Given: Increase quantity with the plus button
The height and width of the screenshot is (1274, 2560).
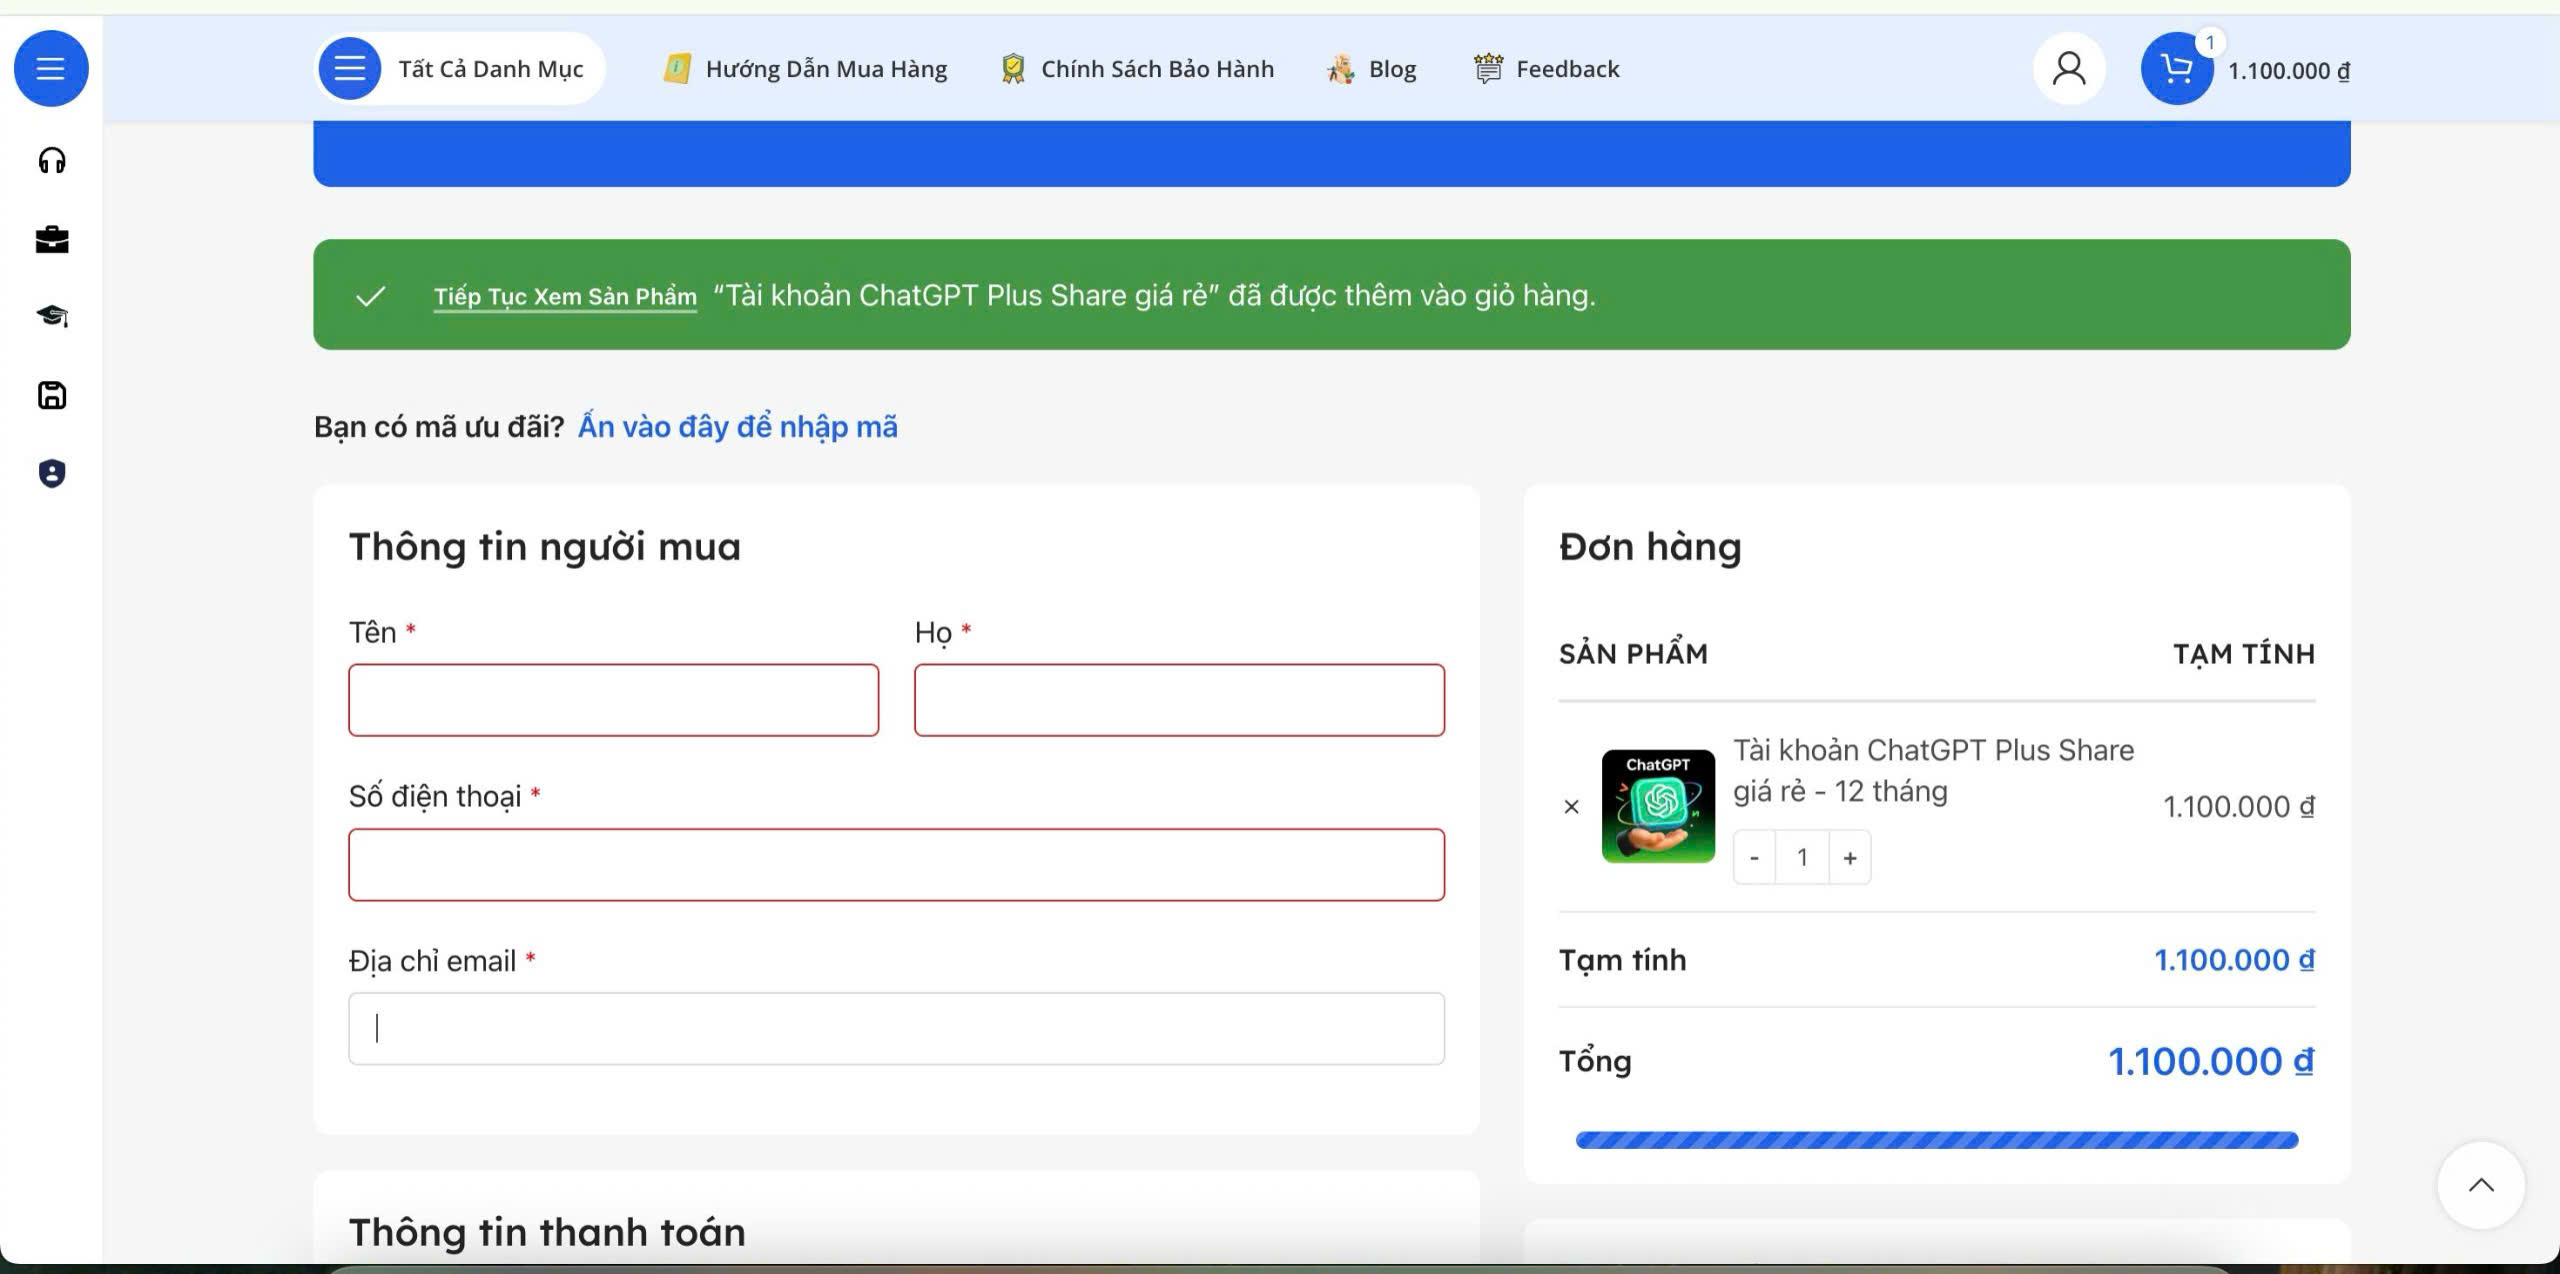Looking at the screenshot, I should pyautogui.click(x=1850, y=858).
